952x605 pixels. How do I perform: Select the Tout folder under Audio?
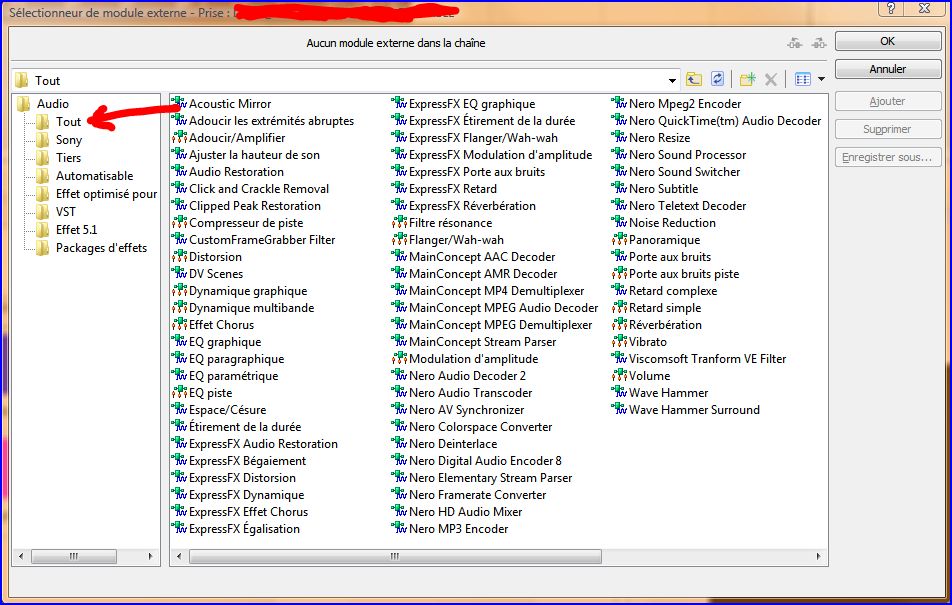tap(68, 121)
